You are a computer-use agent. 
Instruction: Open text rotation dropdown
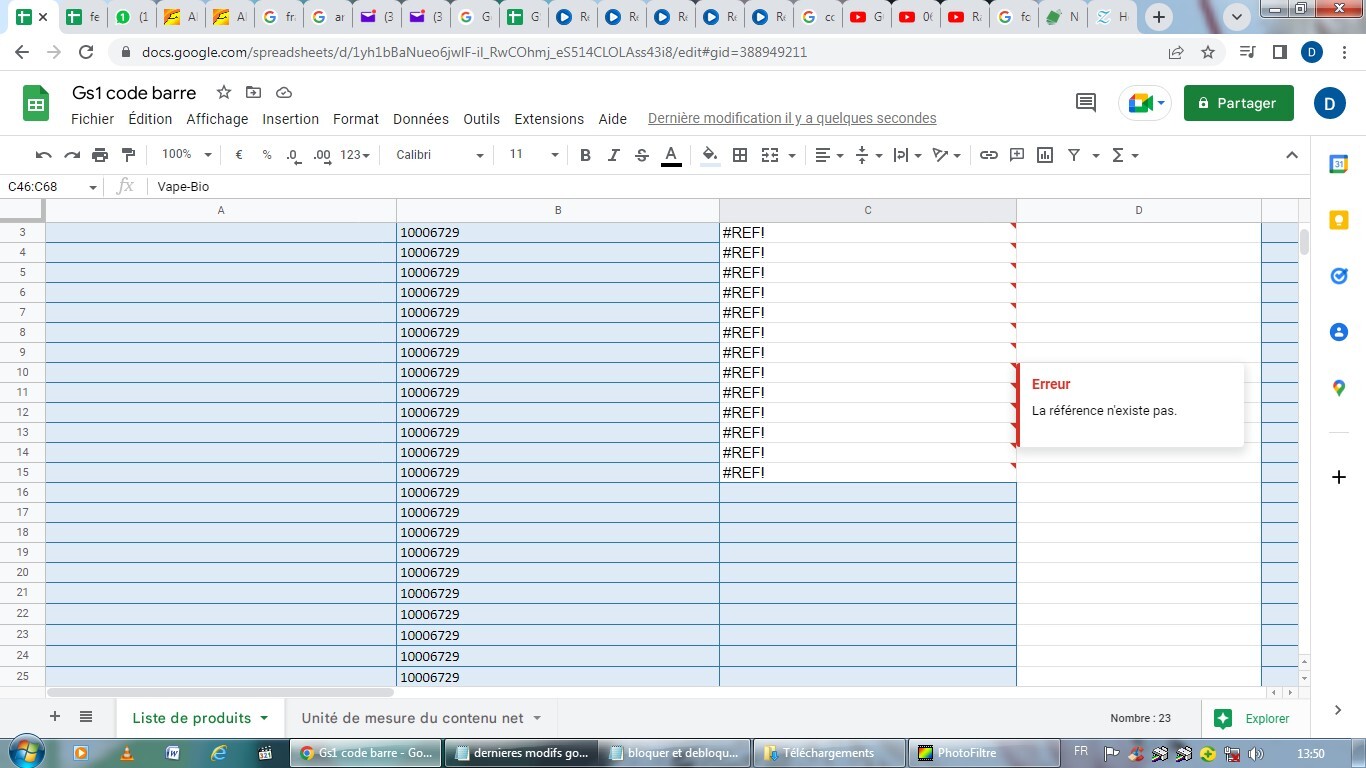[946, 155]
